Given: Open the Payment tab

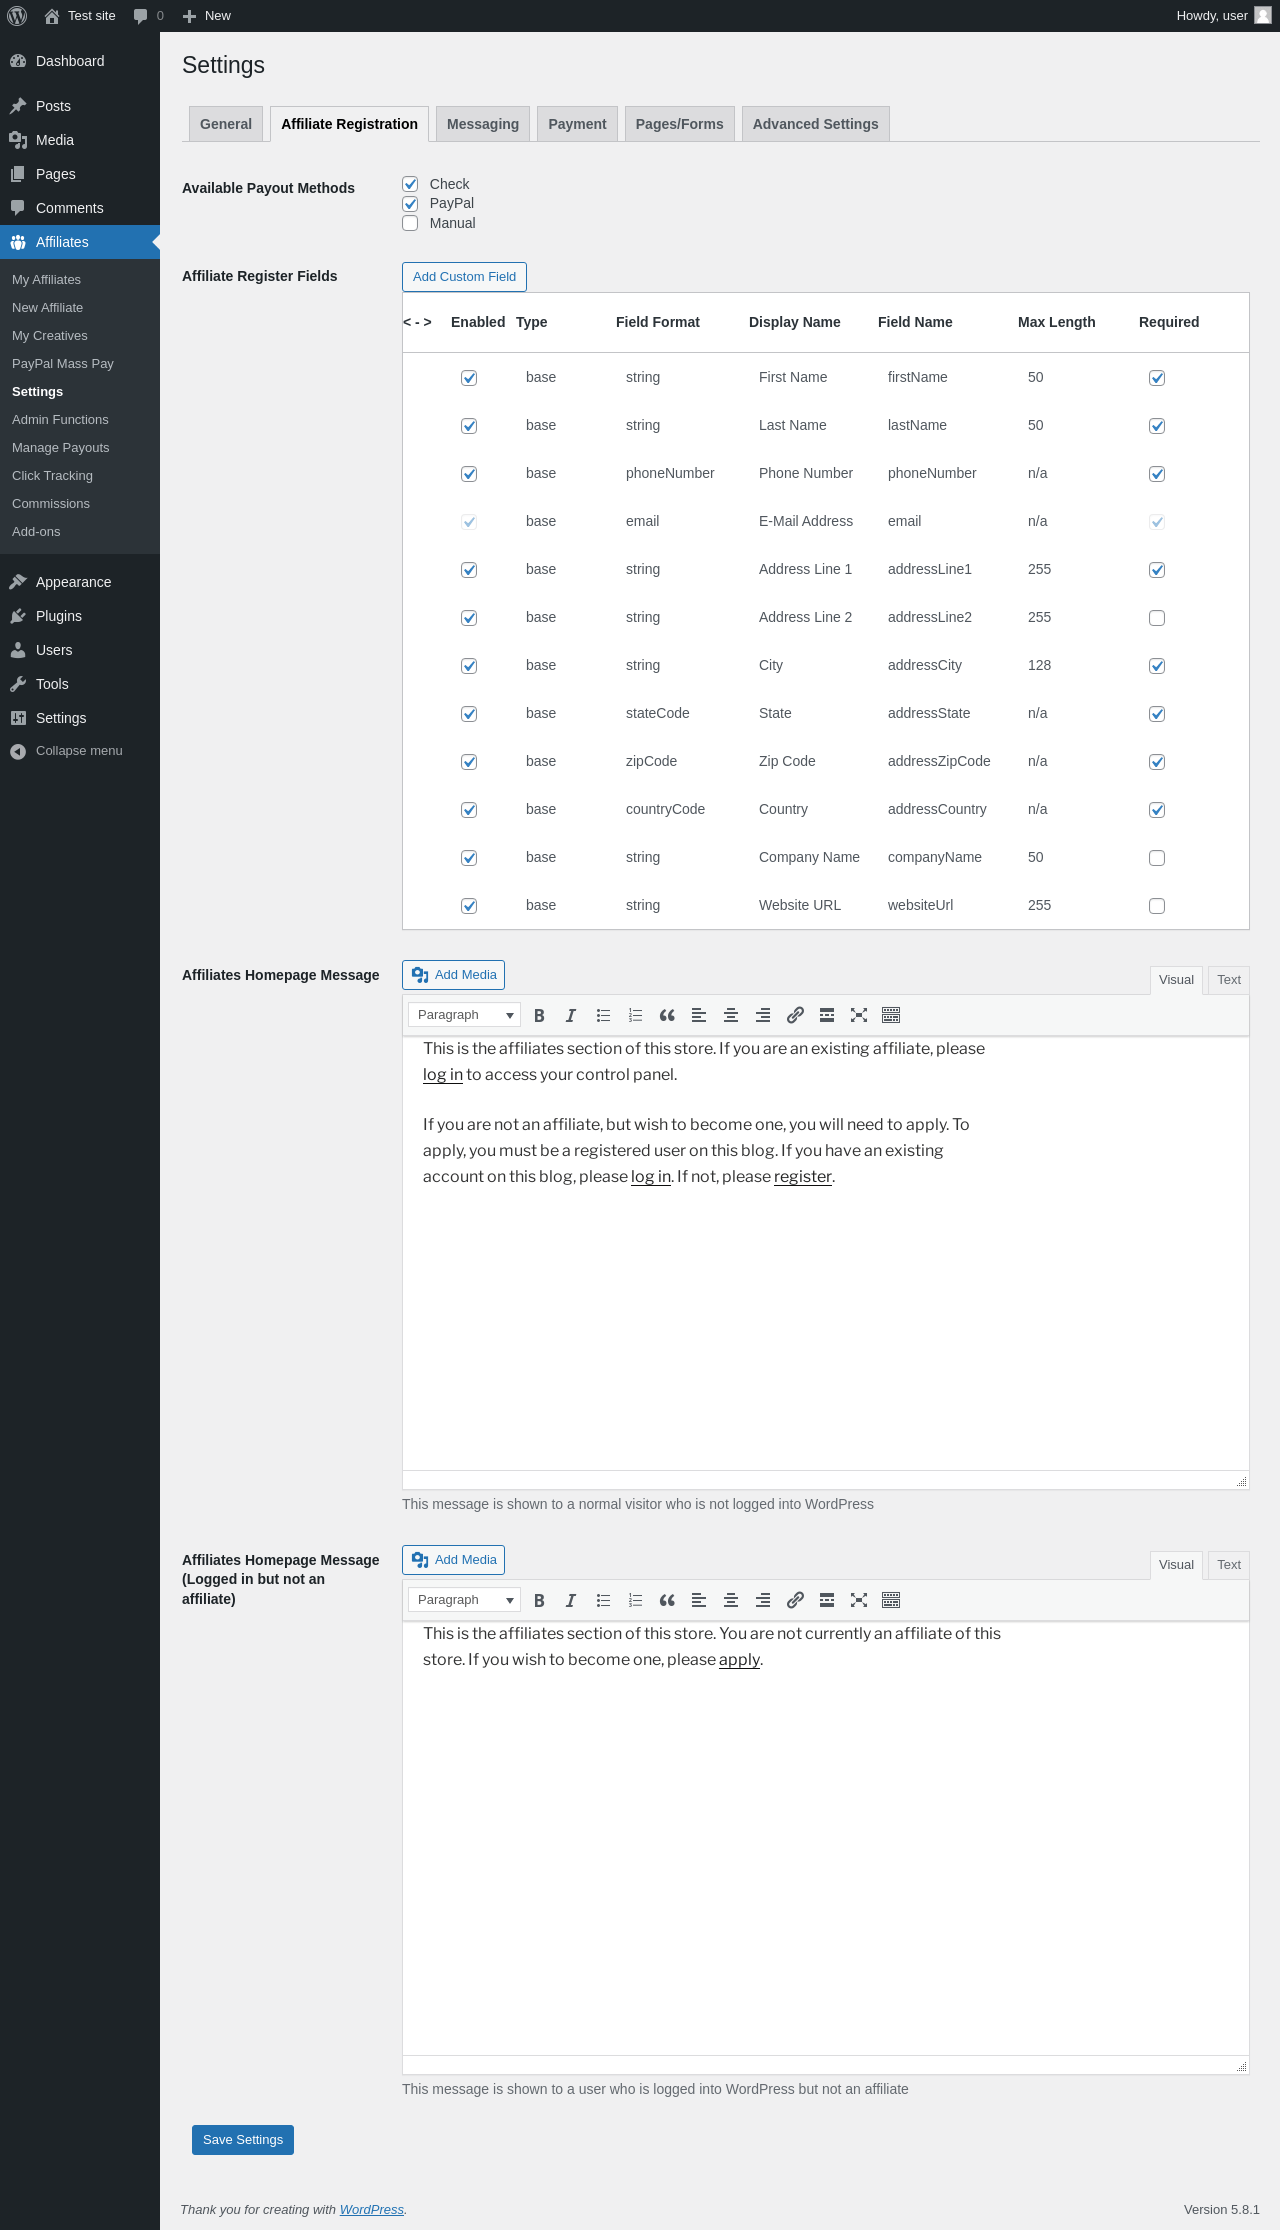Looking at the screenshot, I should click(x=577, y=124).
